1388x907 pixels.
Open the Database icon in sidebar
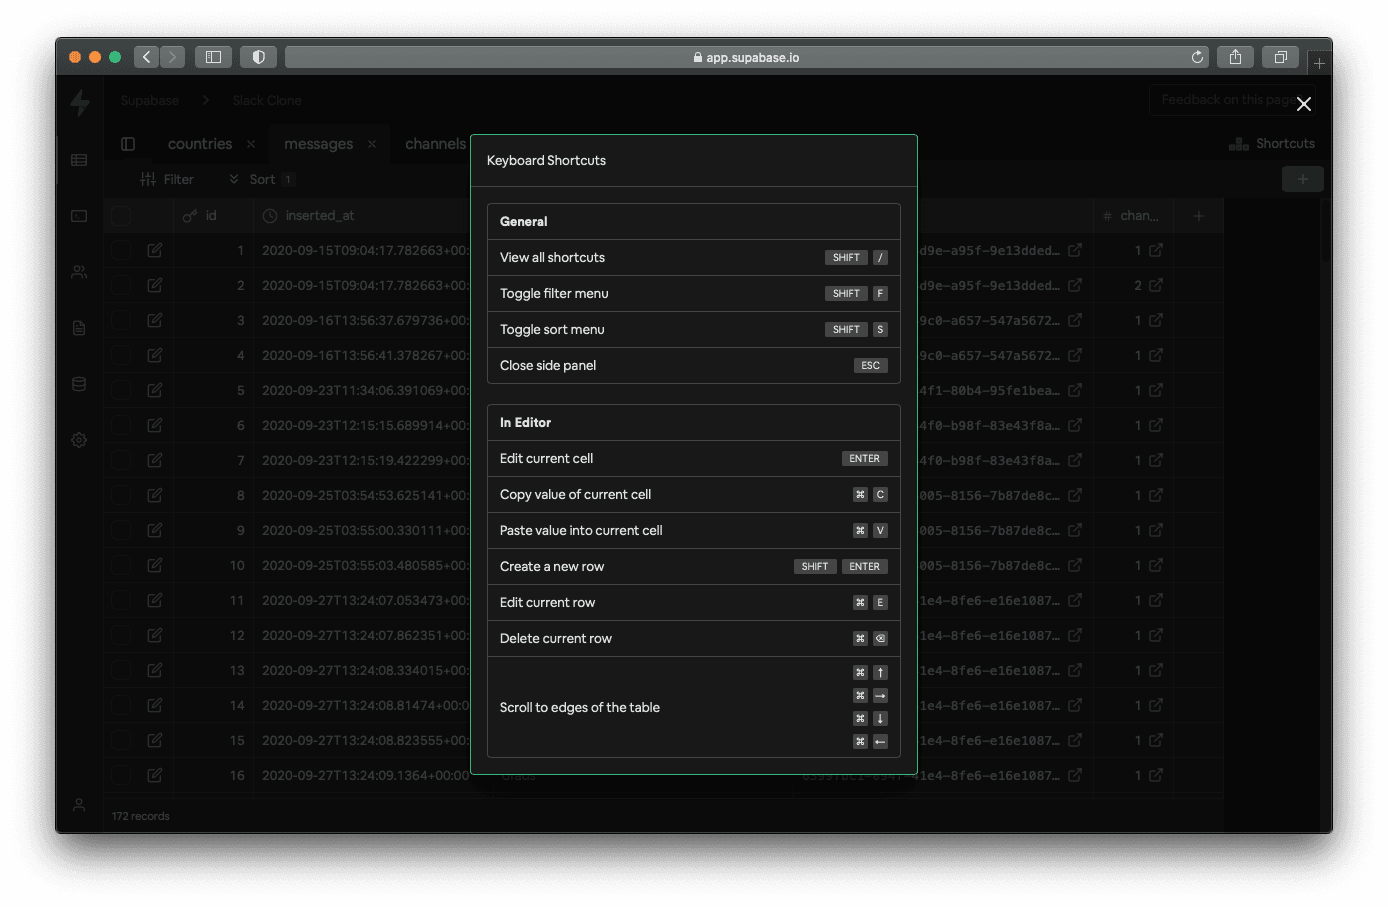pyautogui.click(x=79, y=384)
